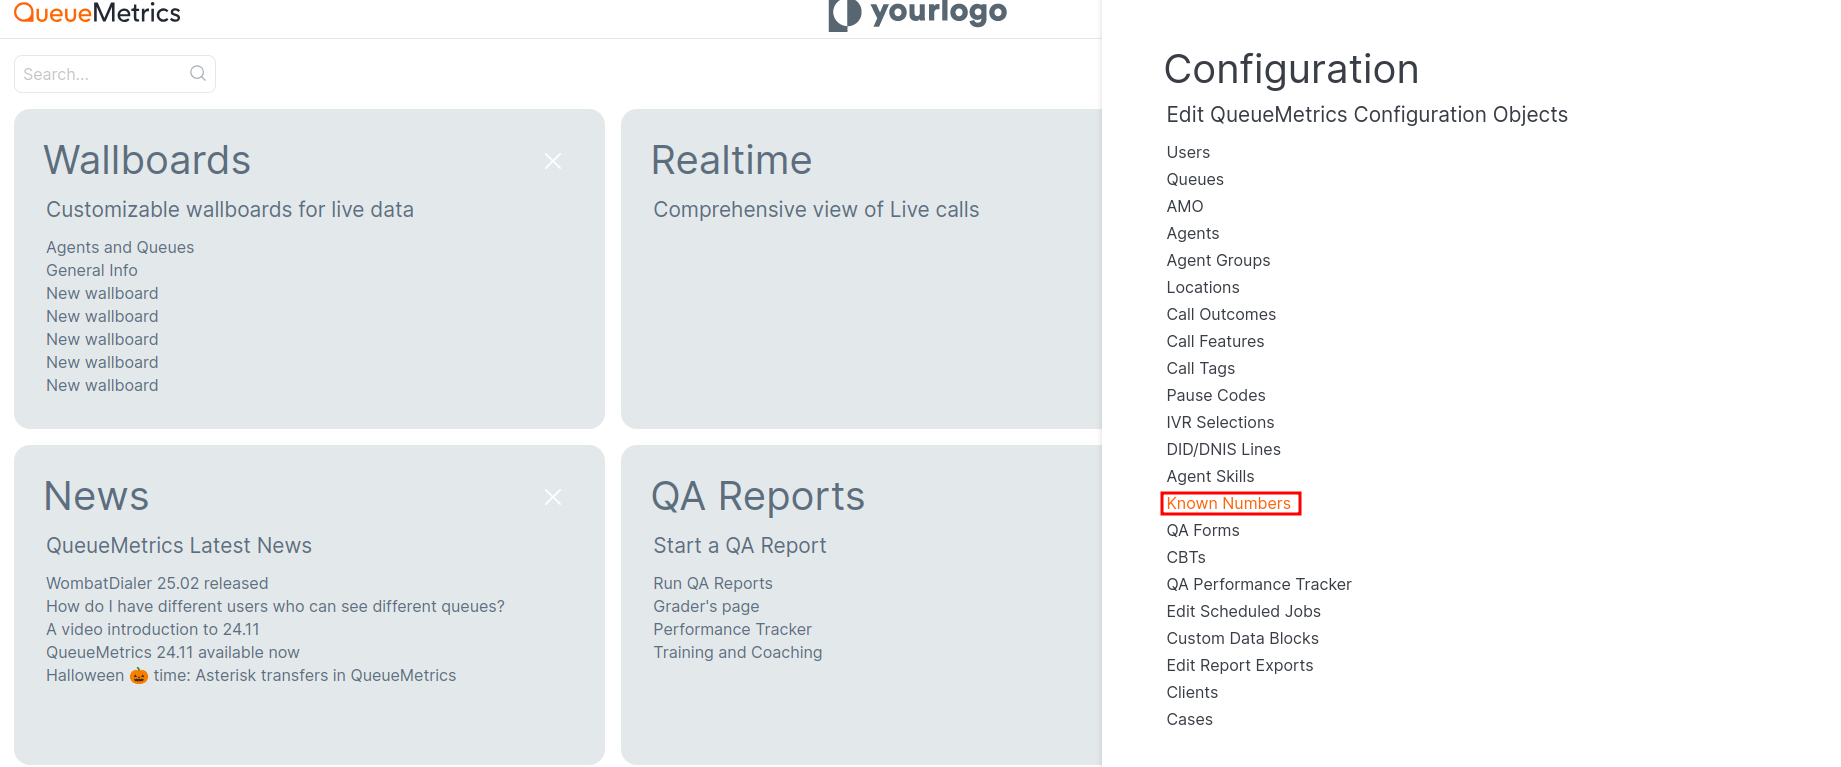Open Users configuration
The height and width of the screenshot is (767, 1841).
pos(1188,152)
